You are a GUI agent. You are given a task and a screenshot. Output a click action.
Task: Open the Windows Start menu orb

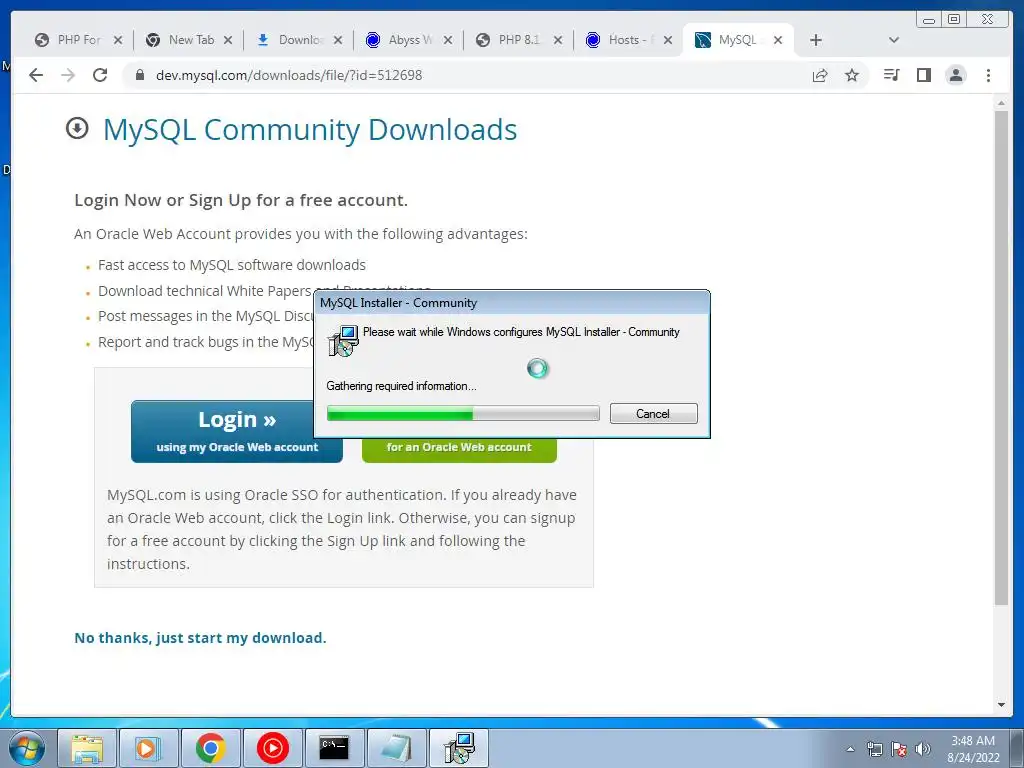coord(27,748)
